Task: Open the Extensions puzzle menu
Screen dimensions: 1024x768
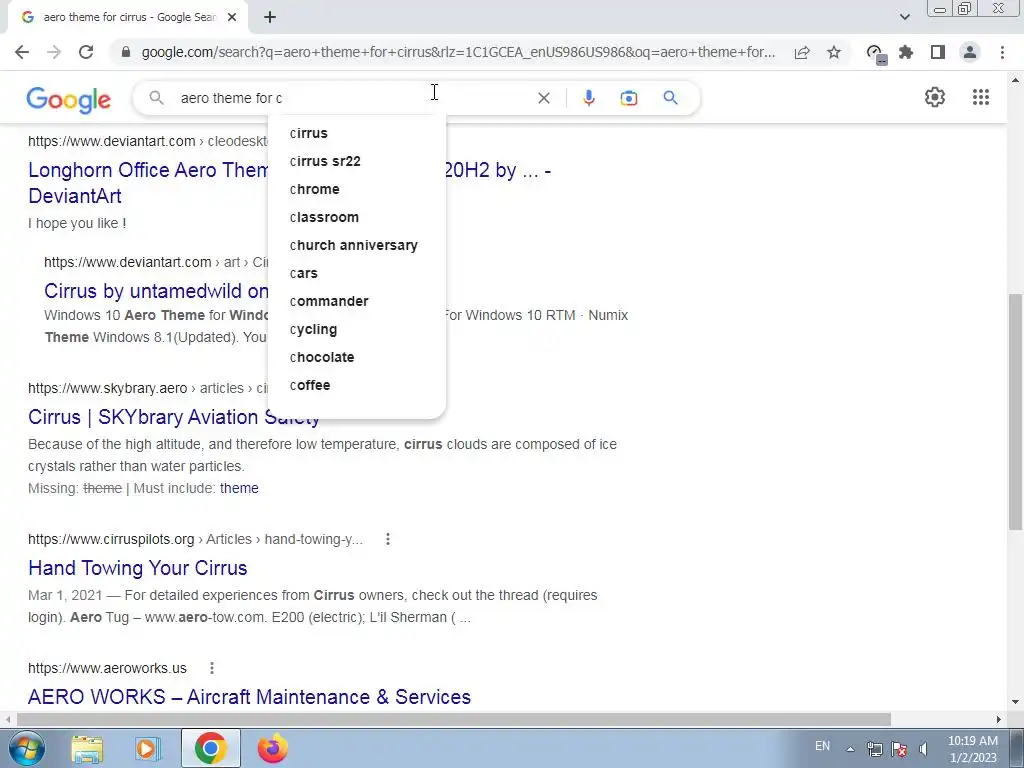Action: [x=906, y=52]
